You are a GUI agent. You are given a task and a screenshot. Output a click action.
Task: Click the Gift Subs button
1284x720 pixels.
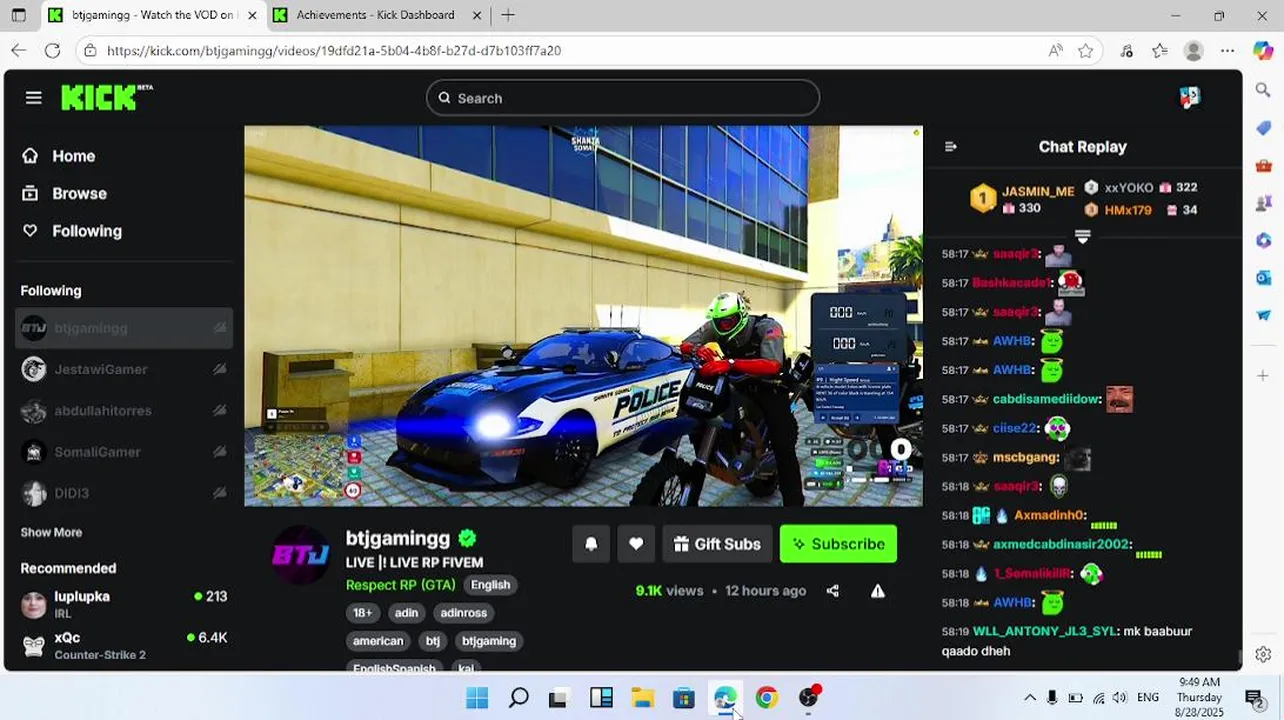717,544
